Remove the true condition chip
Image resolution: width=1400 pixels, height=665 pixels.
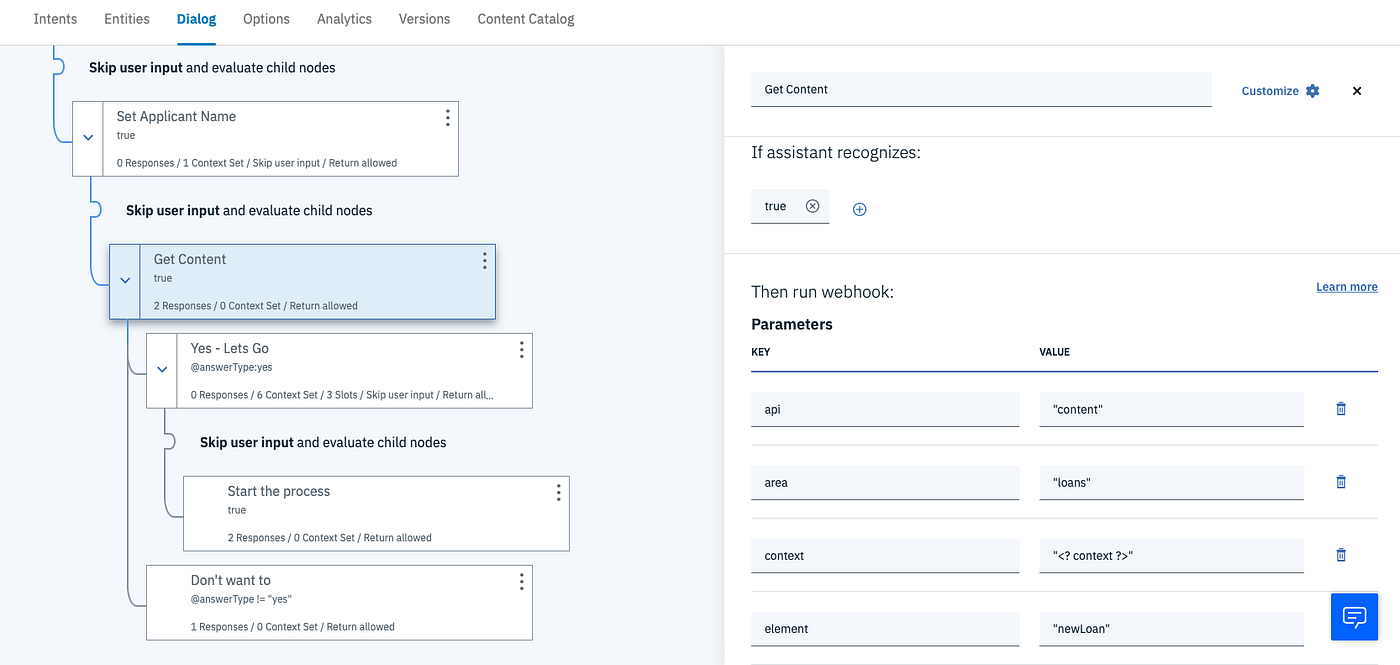[x=812, y=206]
